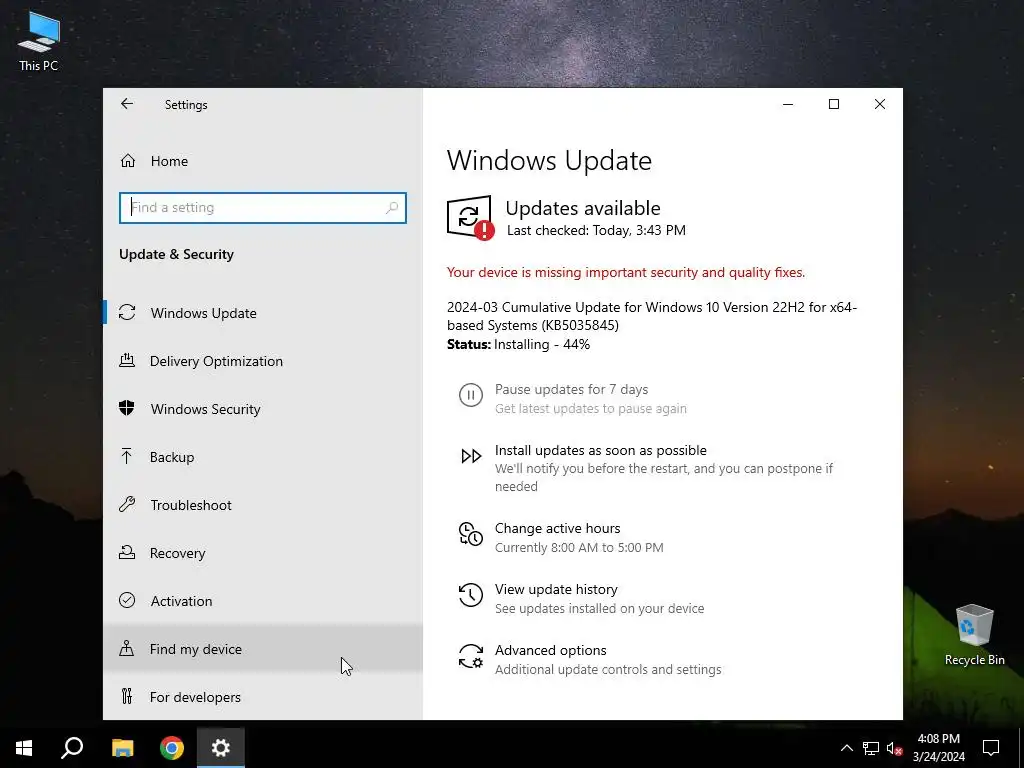Close the Settings window
Screen dimensions: 1024x768
click(880, 104)
